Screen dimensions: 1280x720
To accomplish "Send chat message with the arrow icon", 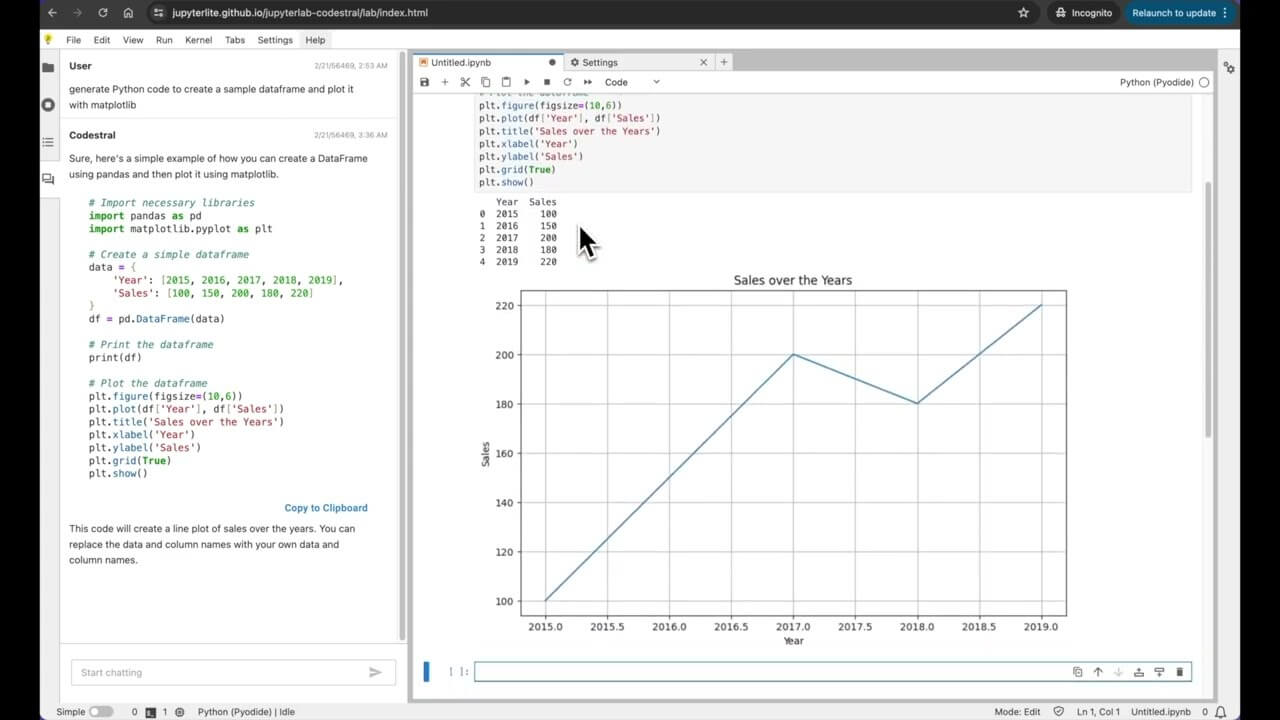I will [x=375, y=672].
